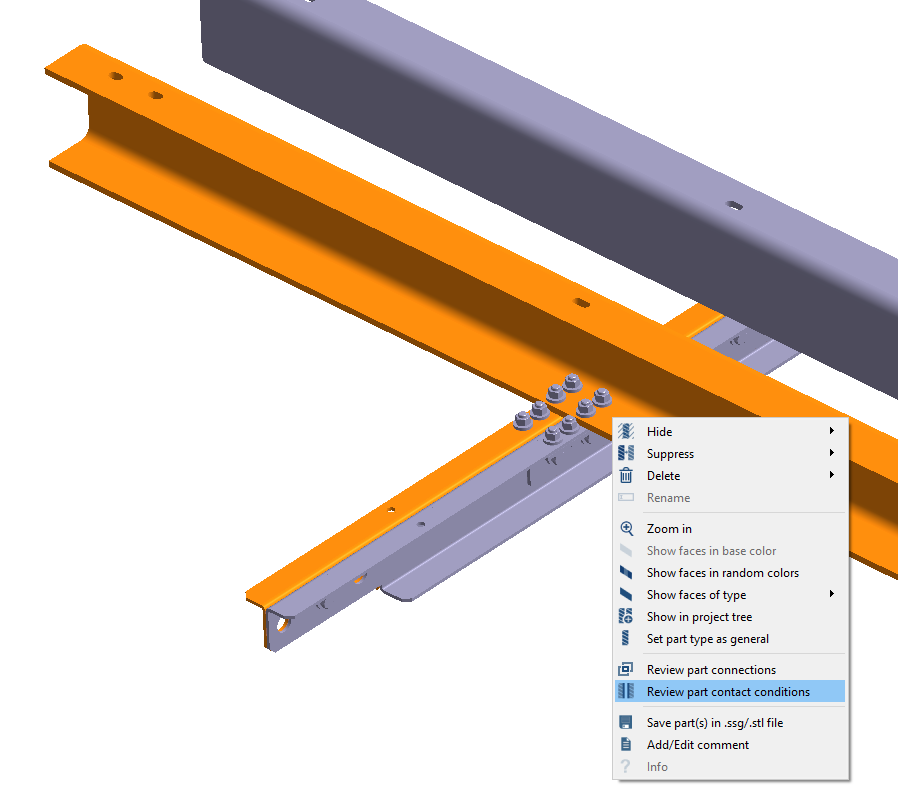The height and width of the screenshot is (796, 898).
Task: Click the Hide menu icon
Action: (x=626, y=431)
